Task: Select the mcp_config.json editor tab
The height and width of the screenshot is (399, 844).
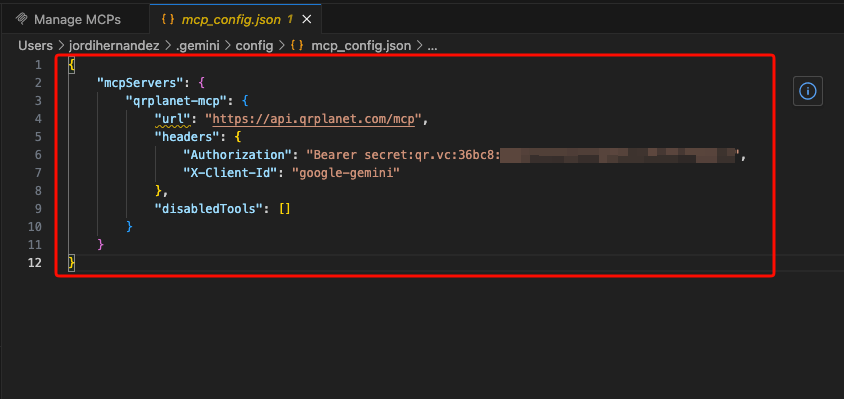Action: [x=236, y=19]
